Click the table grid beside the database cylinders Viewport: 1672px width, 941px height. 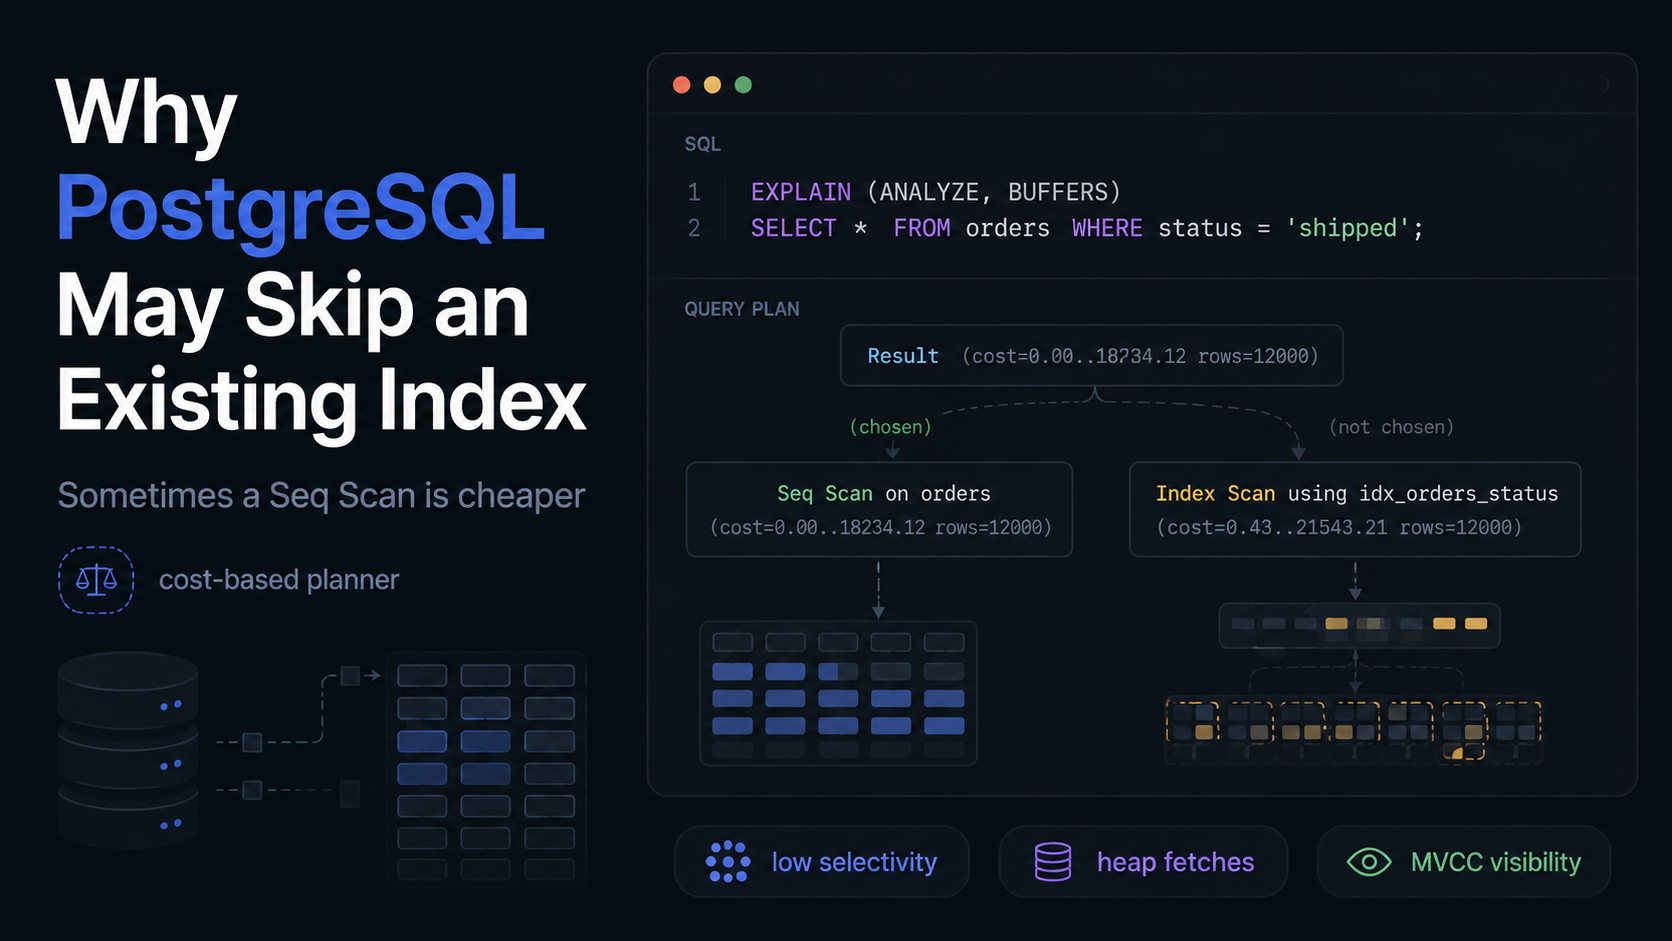pos(486,770)
